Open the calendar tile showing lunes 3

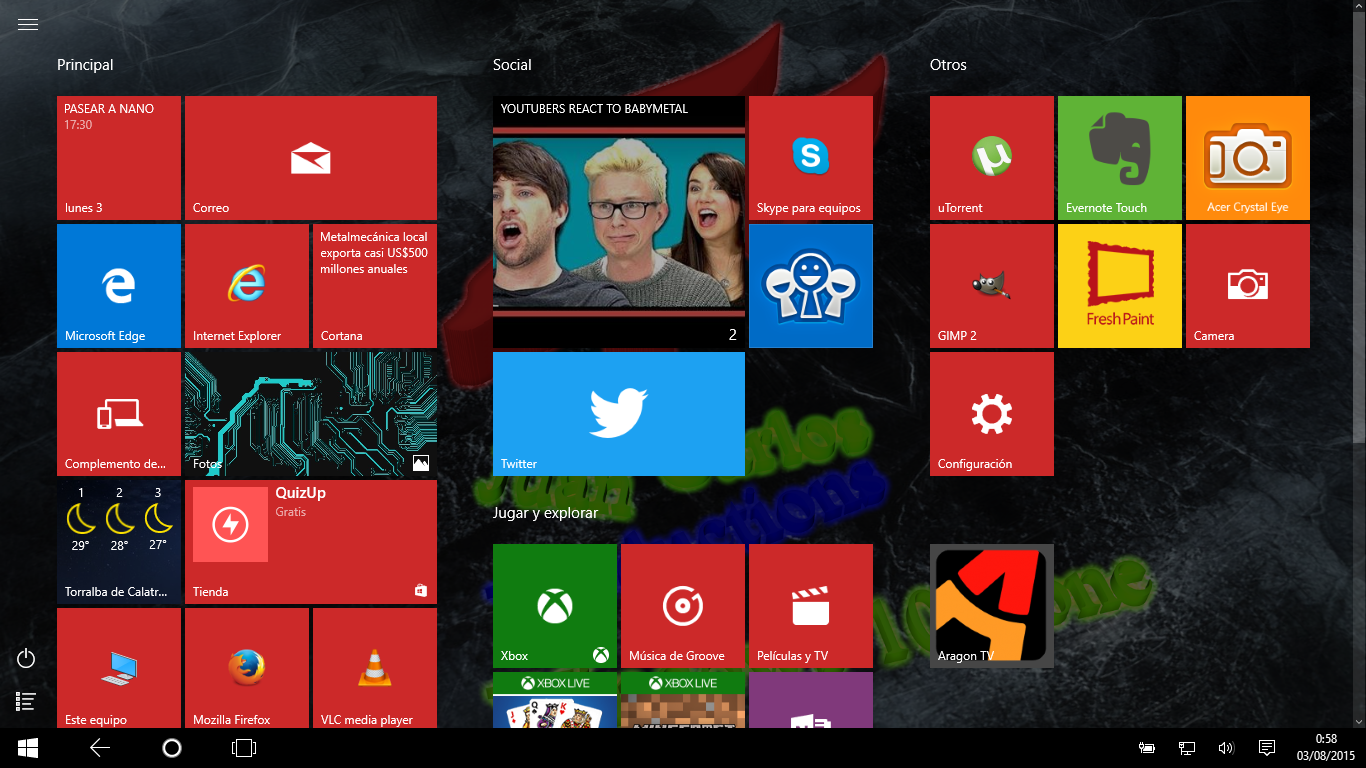(119, 158)
